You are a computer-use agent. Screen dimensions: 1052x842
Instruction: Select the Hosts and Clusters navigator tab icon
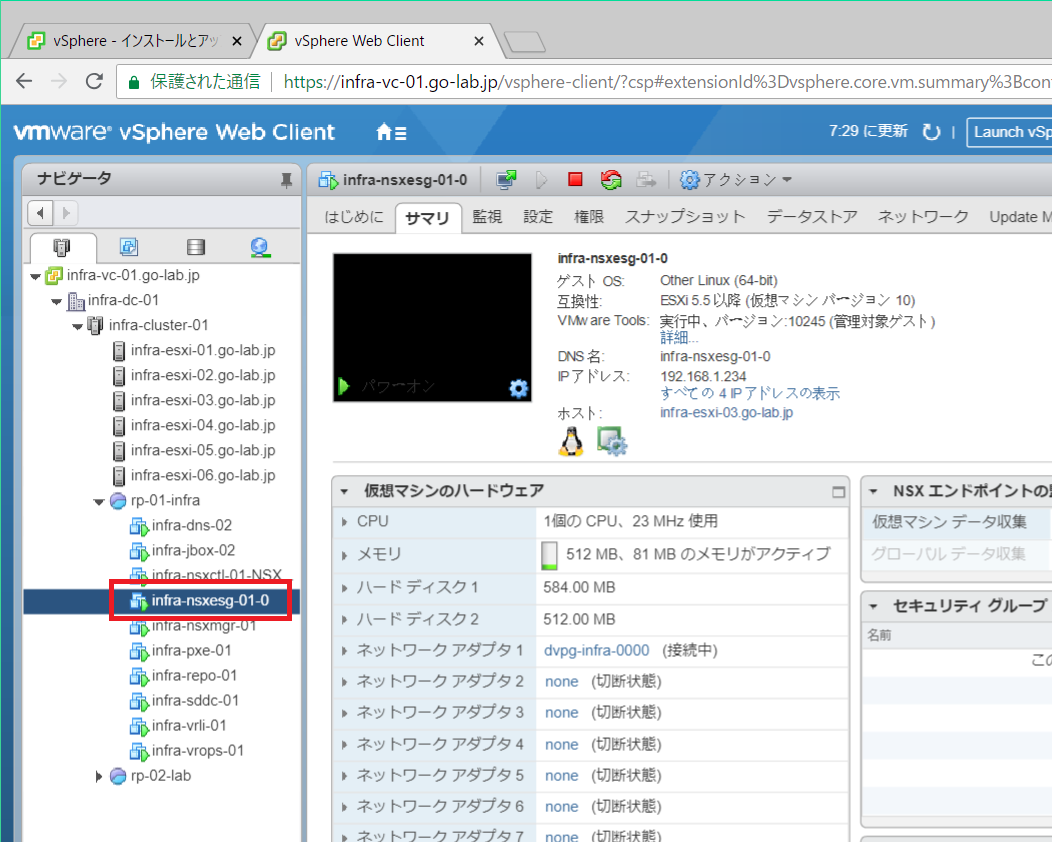click(x=62, y=248)
